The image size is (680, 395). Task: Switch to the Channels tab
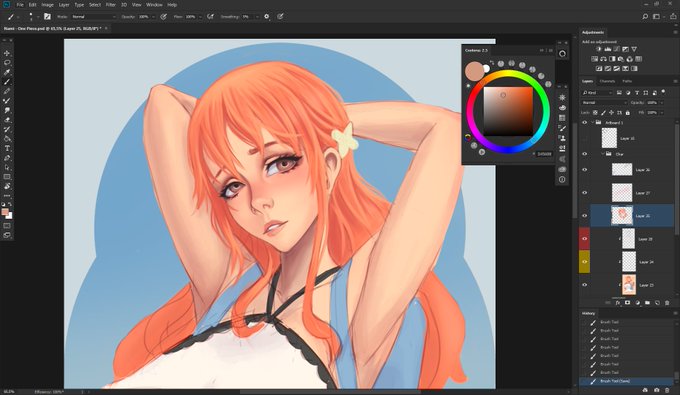click(x=607, y=81)
